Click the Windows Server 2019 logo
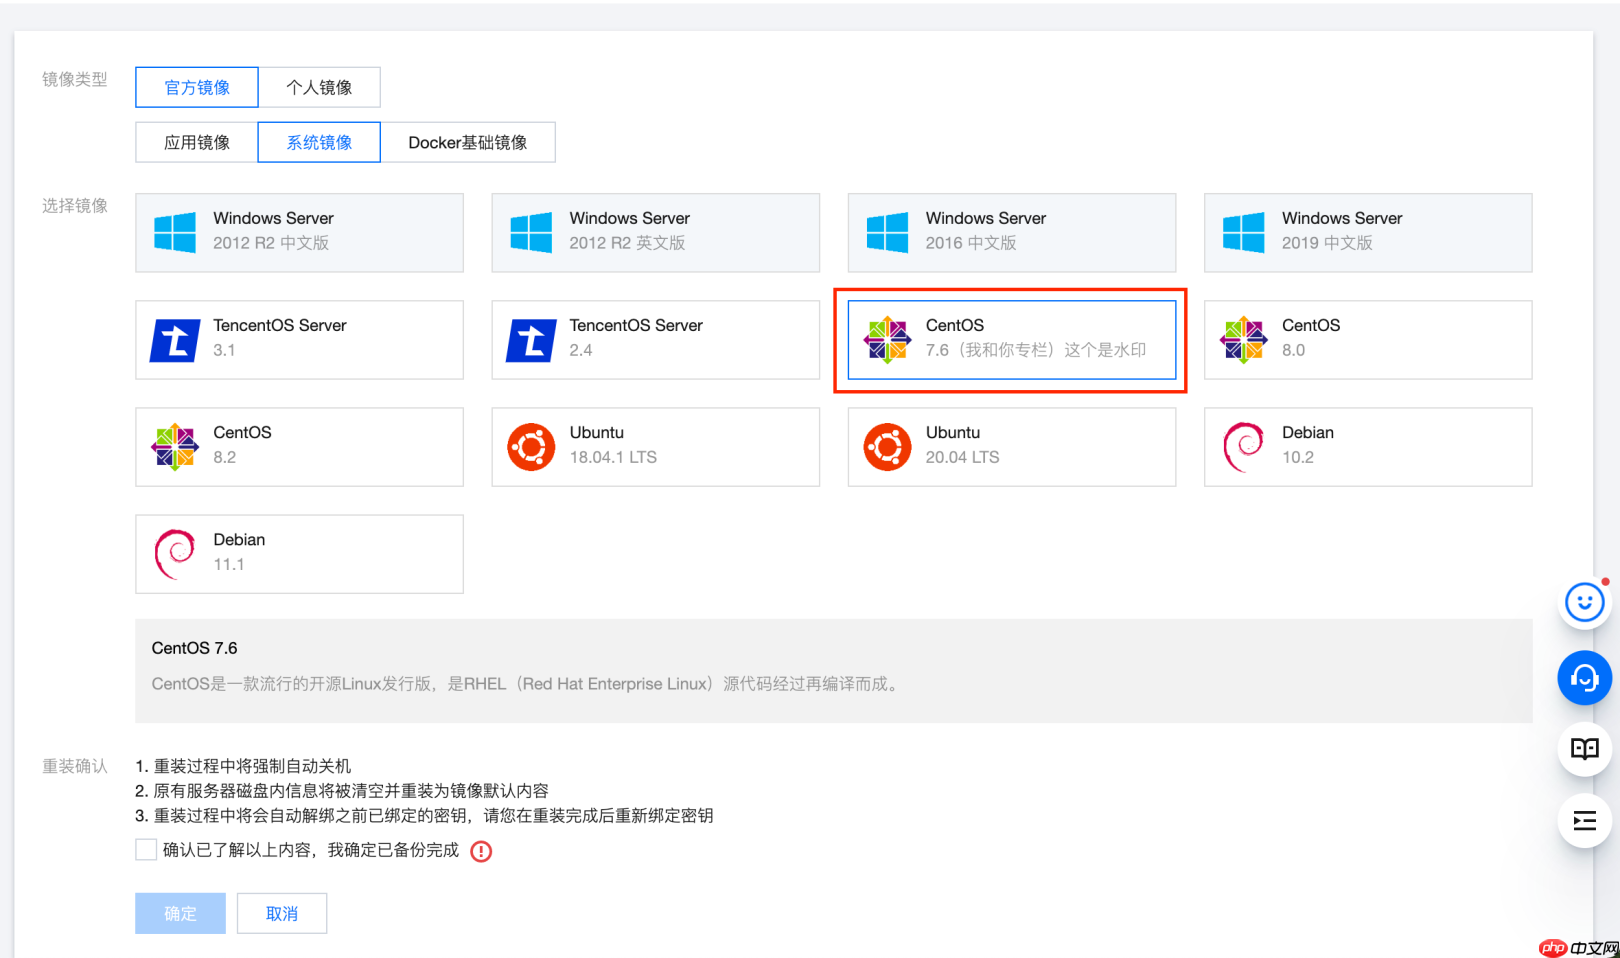The image size is (1620, 958). click(1243, 233)
